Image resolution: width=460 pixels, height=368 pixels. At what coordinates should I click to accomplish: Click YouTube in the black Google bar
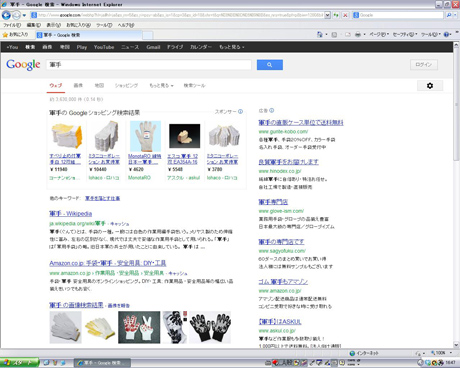pyautogui.click(x=104, y=47)
